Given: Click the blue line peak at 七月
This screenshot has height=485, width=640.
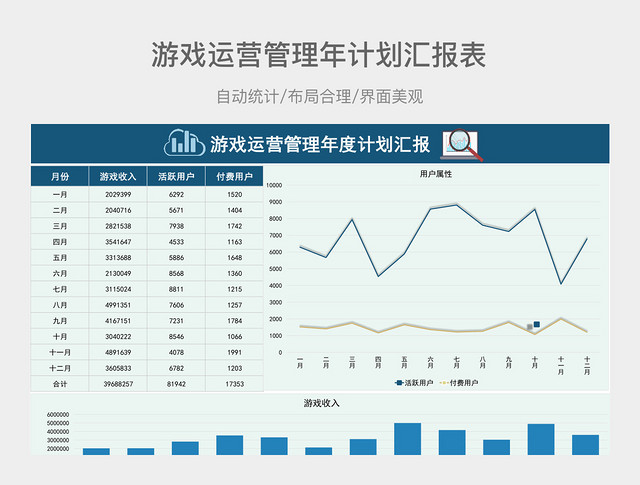Looking at the screenshot, I should (x=456, y=205).
